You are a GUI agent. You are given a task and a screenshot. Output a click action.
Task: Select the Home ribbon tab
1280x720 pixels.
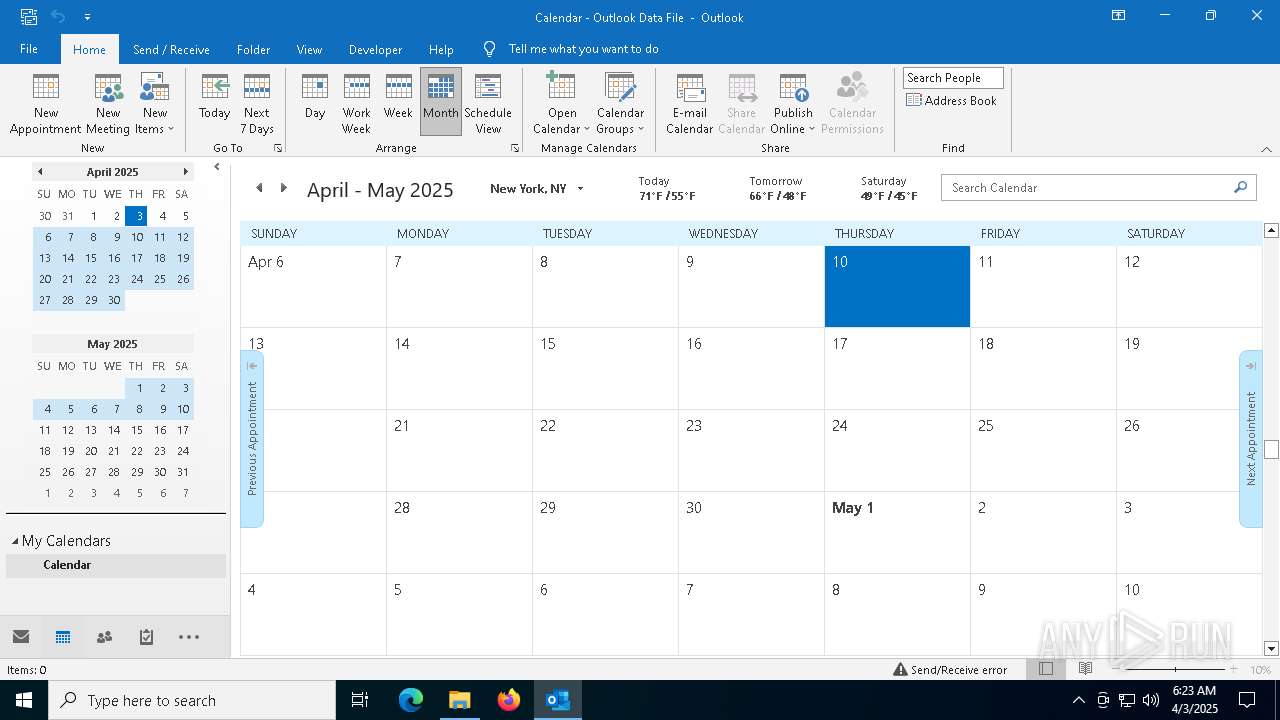(89, 49)
